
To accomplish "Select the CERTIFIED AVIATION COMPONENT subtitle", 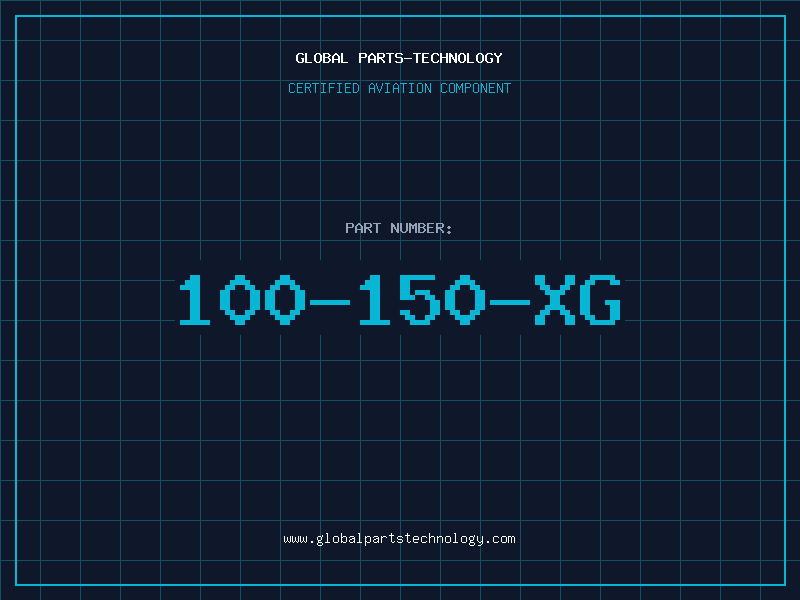I will (399, 88).
